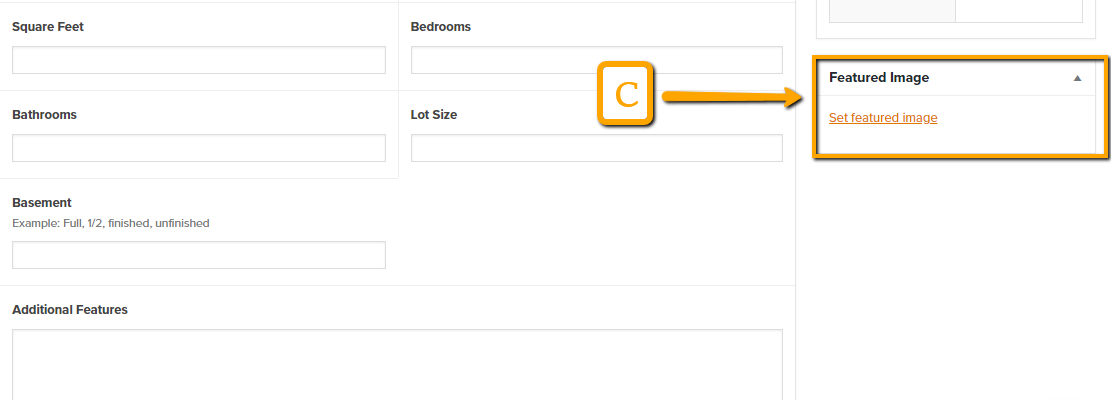Click the Bathrooms label
The height and width of the screenshot is (400, 1111).
[45, 115]
